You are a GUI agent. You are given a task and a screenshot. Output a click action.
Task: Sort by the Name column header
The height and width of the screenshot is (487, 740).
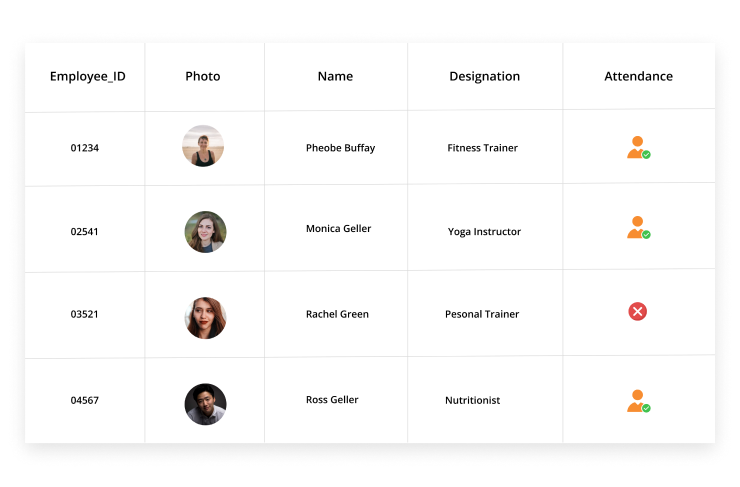pyautogui.click(x=336, y=76)
